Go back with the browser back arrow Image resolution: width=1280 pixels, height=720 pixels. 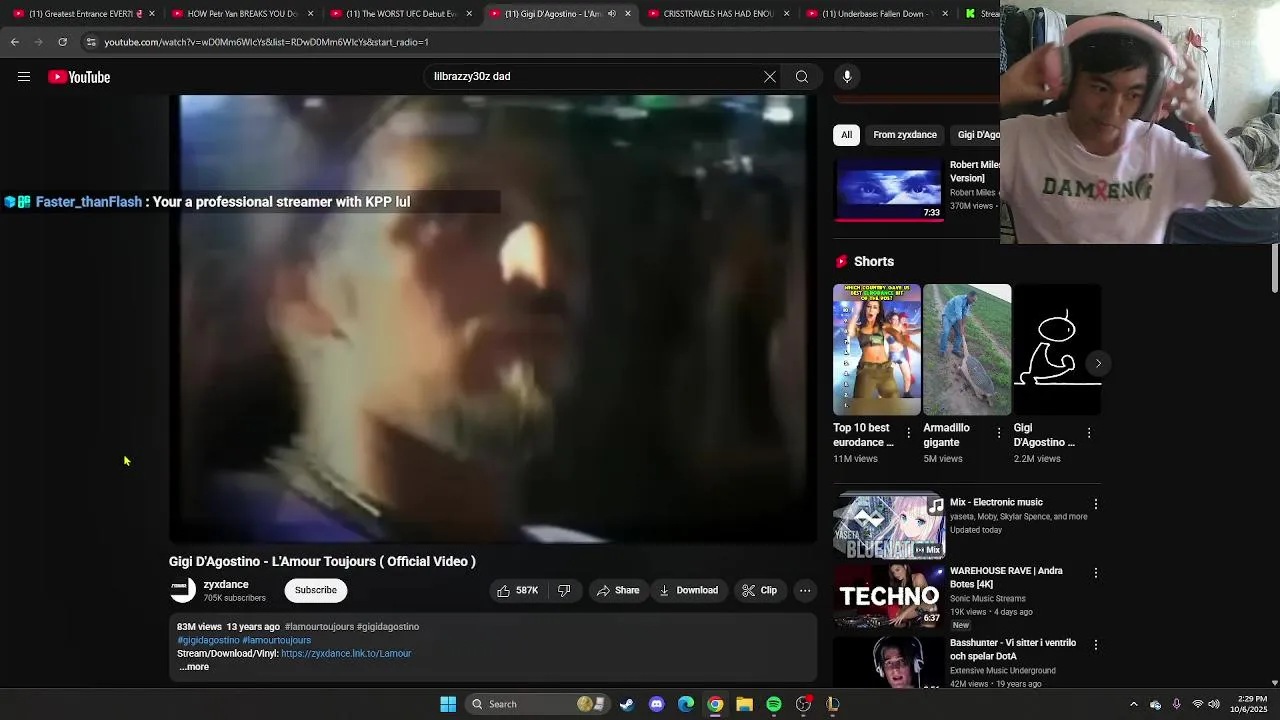click(x=15, y=42)
